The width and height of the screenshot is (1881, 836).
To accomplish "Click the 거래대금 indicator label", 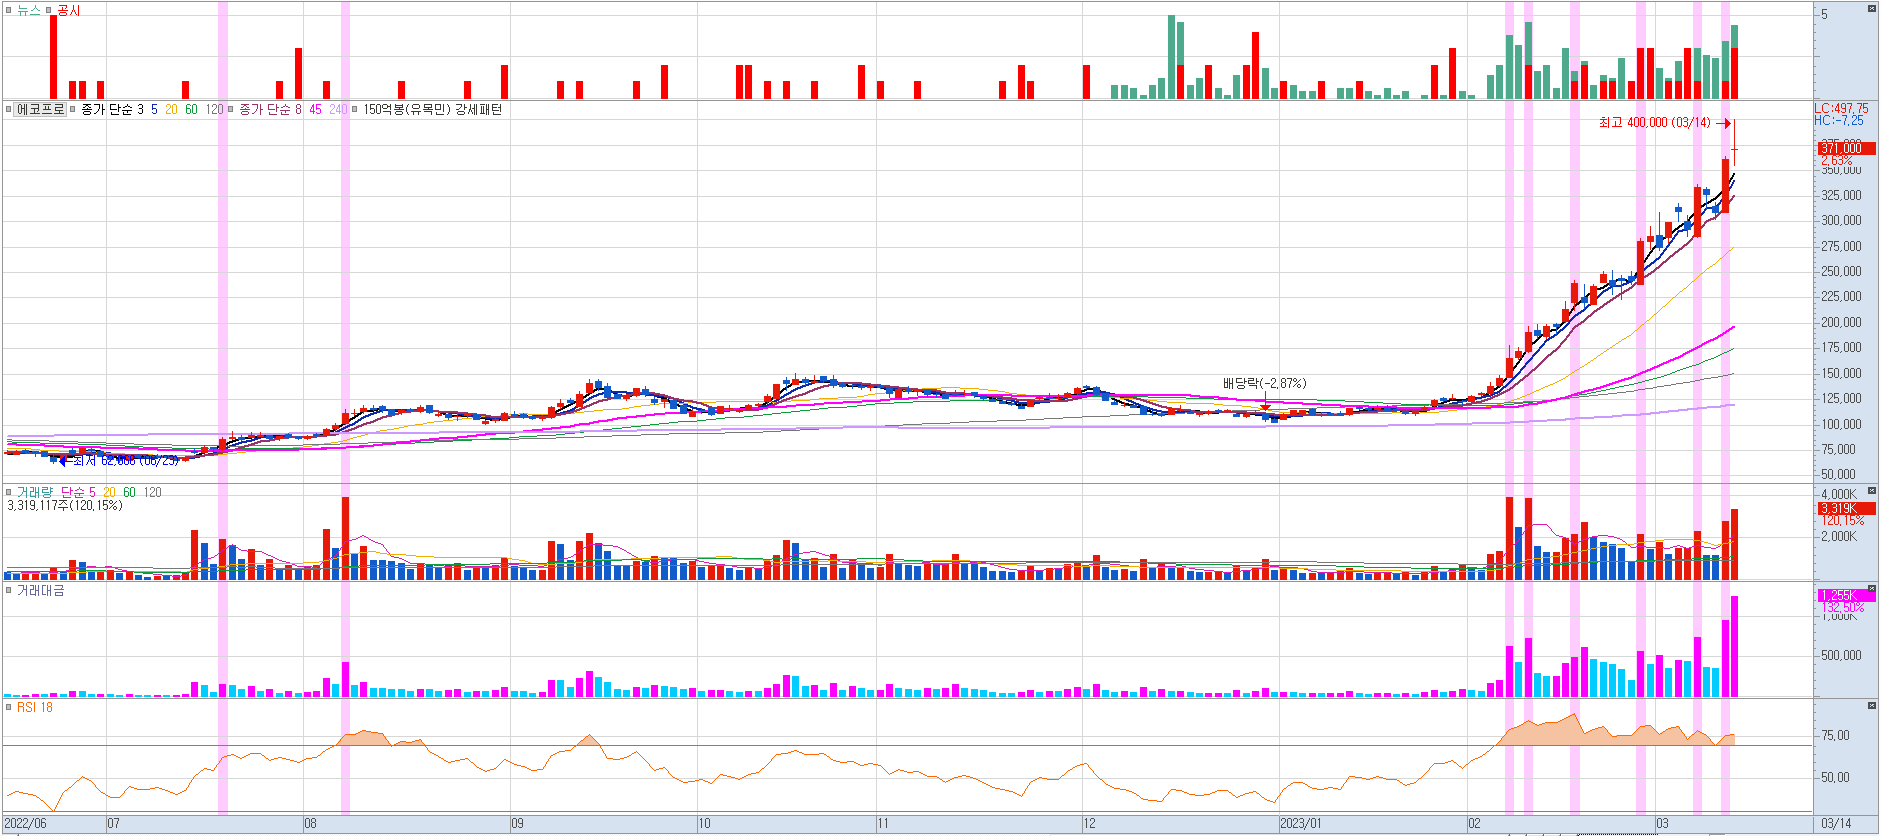I will point(40,591).
